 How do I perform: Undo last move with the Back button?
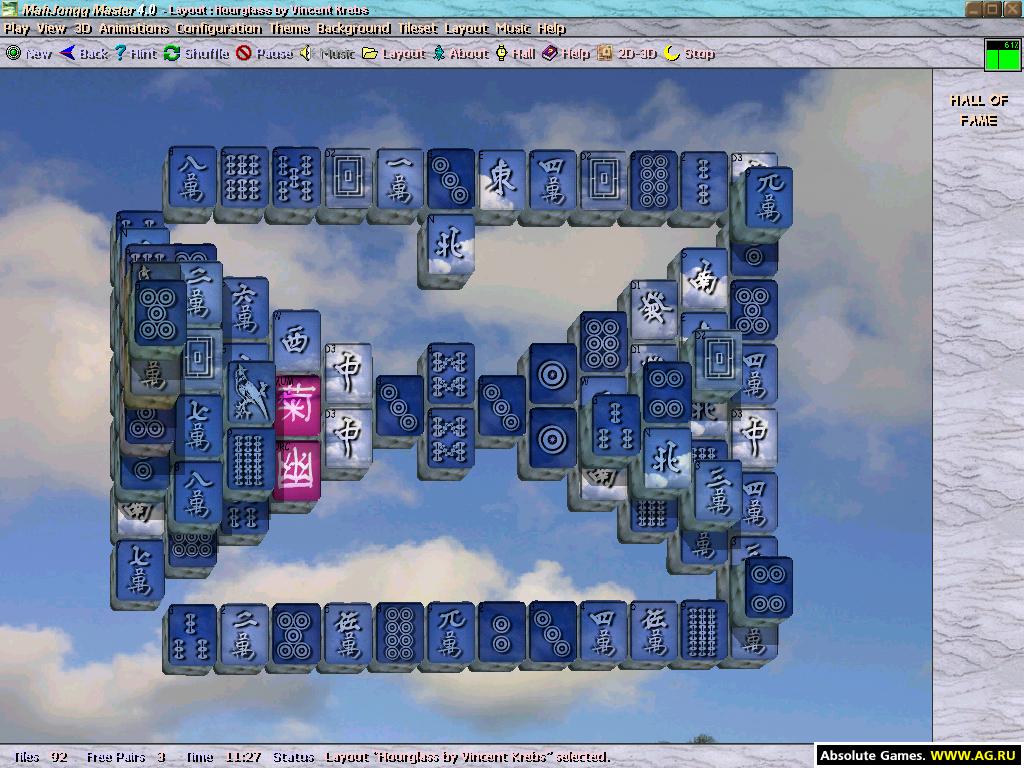[x=84, y=54]
